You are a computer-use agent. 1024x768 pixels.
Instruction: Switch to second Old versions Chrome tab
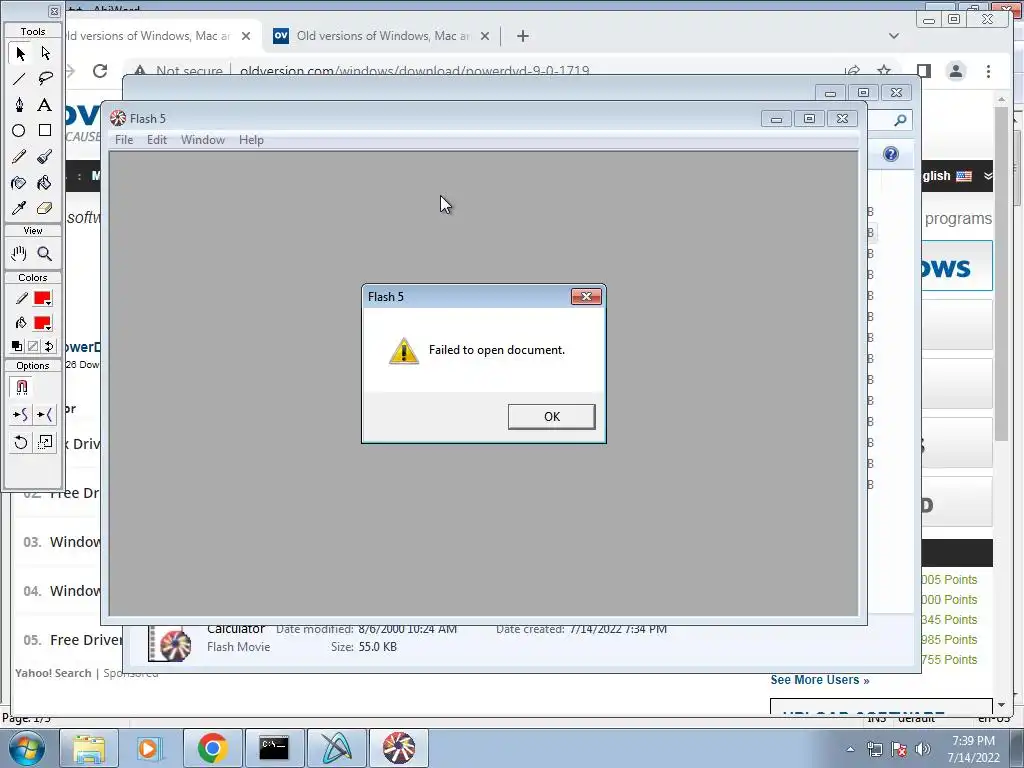tap(383, 36)
